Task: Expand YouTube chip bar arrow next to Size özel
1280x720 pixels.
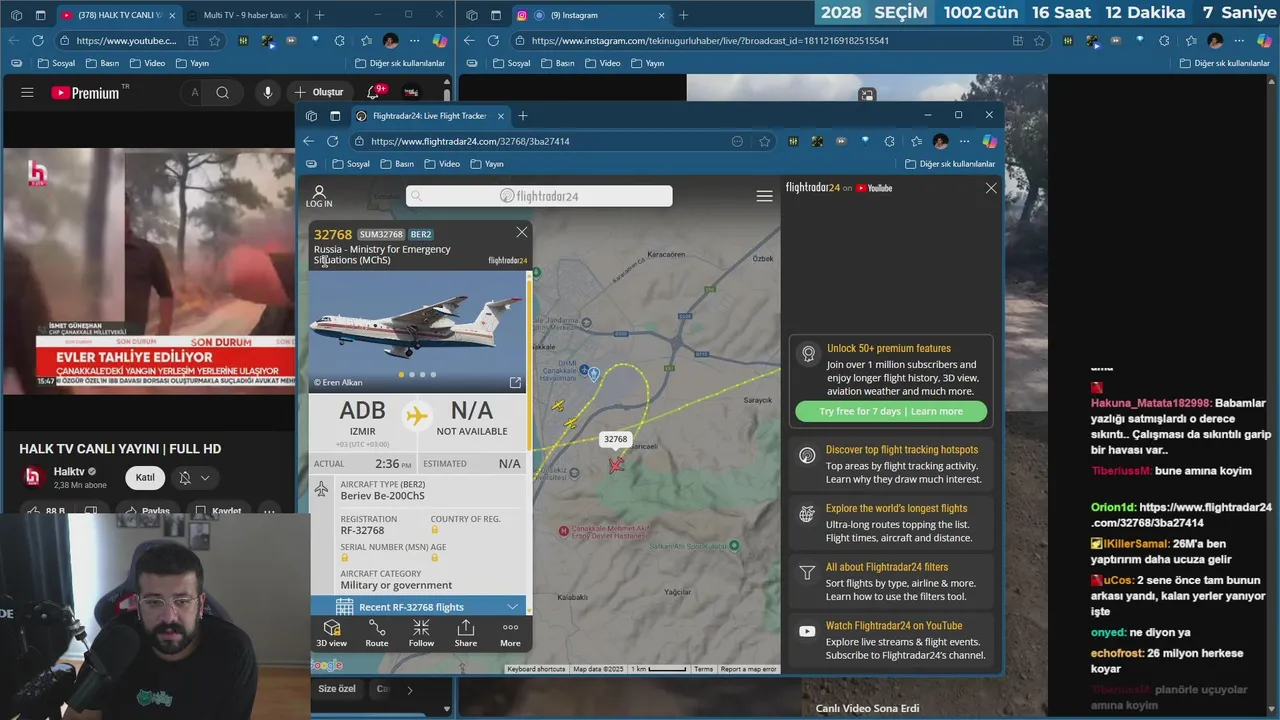Action: (409, 689)
